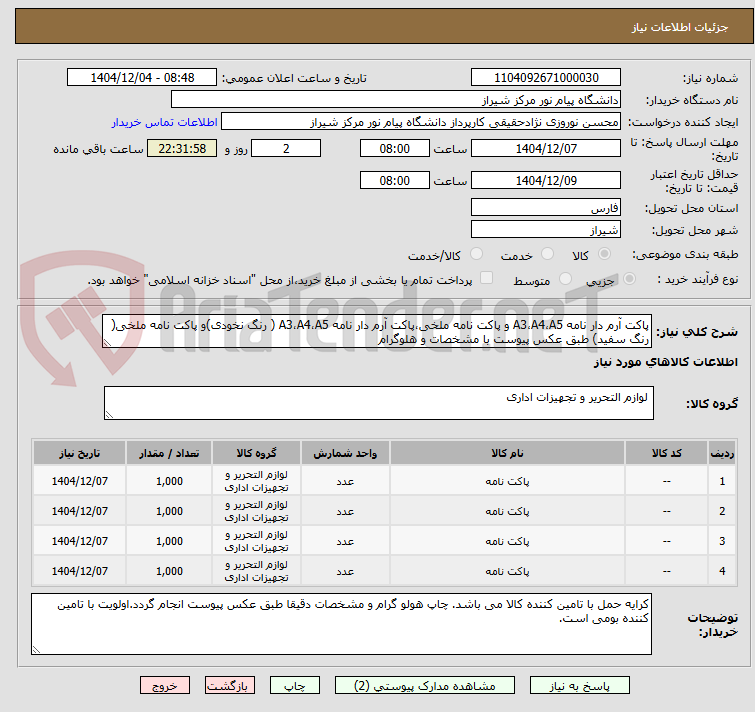Select the جزیی purchase type radio
Viewport: 755px width, 712px height.
click(629, 279)
